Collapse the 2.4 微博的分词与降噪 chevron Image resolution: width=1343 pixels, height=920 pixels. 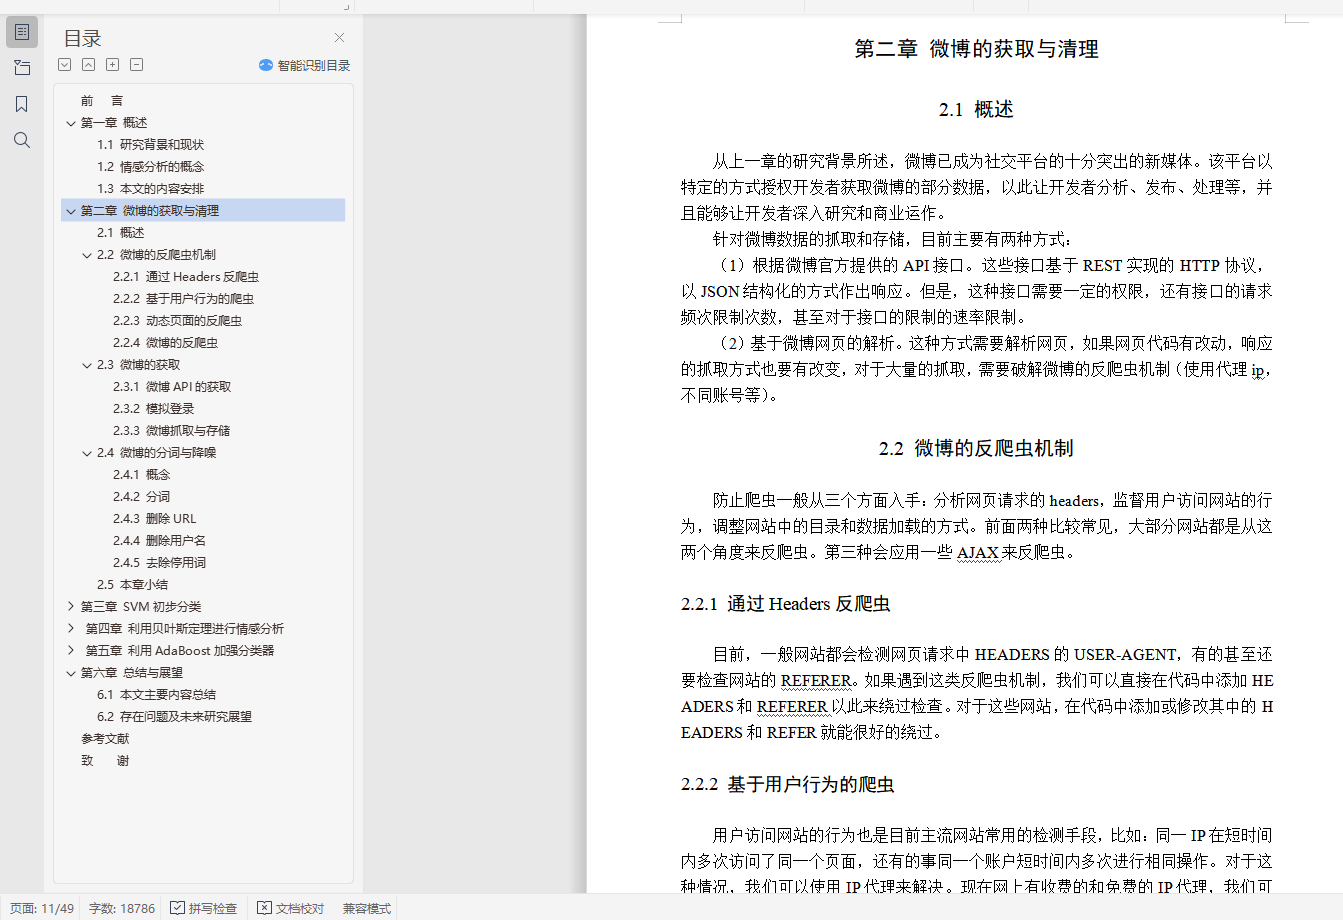tap(87, 453)
